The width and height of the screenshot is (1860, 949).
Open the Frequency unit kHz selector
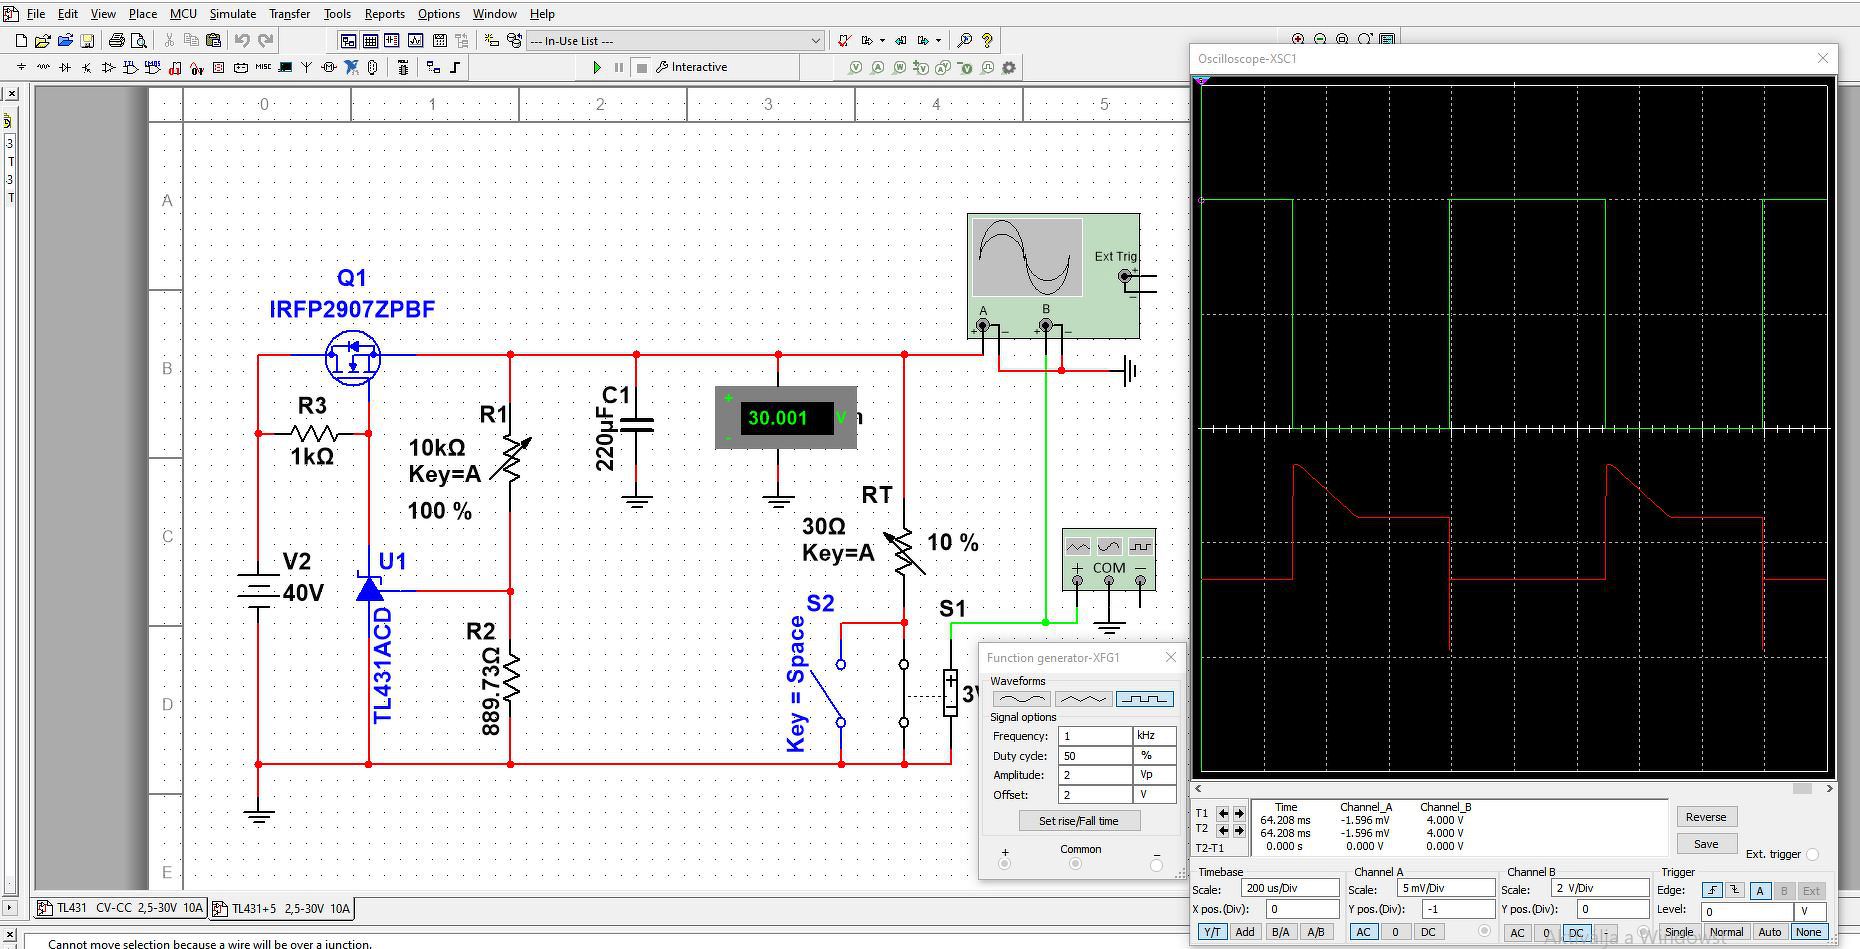(1153, 736)
